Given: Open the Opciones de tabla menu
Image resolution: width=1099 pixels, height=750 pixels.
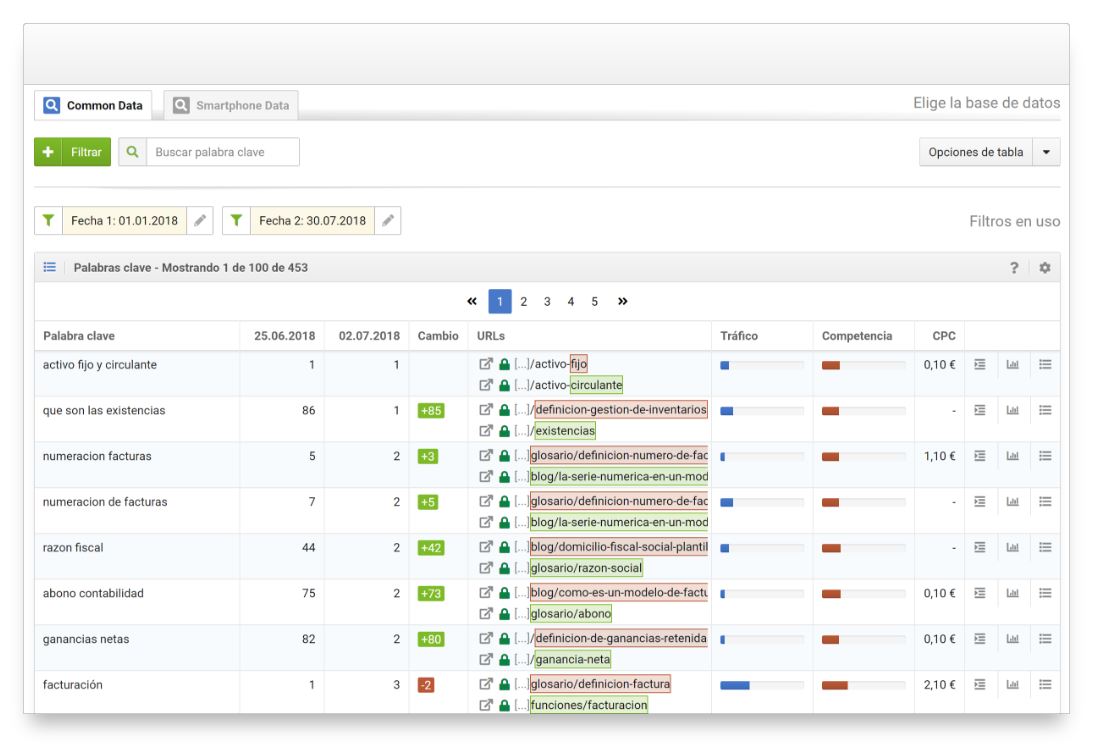Looking at the screenshot, I should 975,153.
